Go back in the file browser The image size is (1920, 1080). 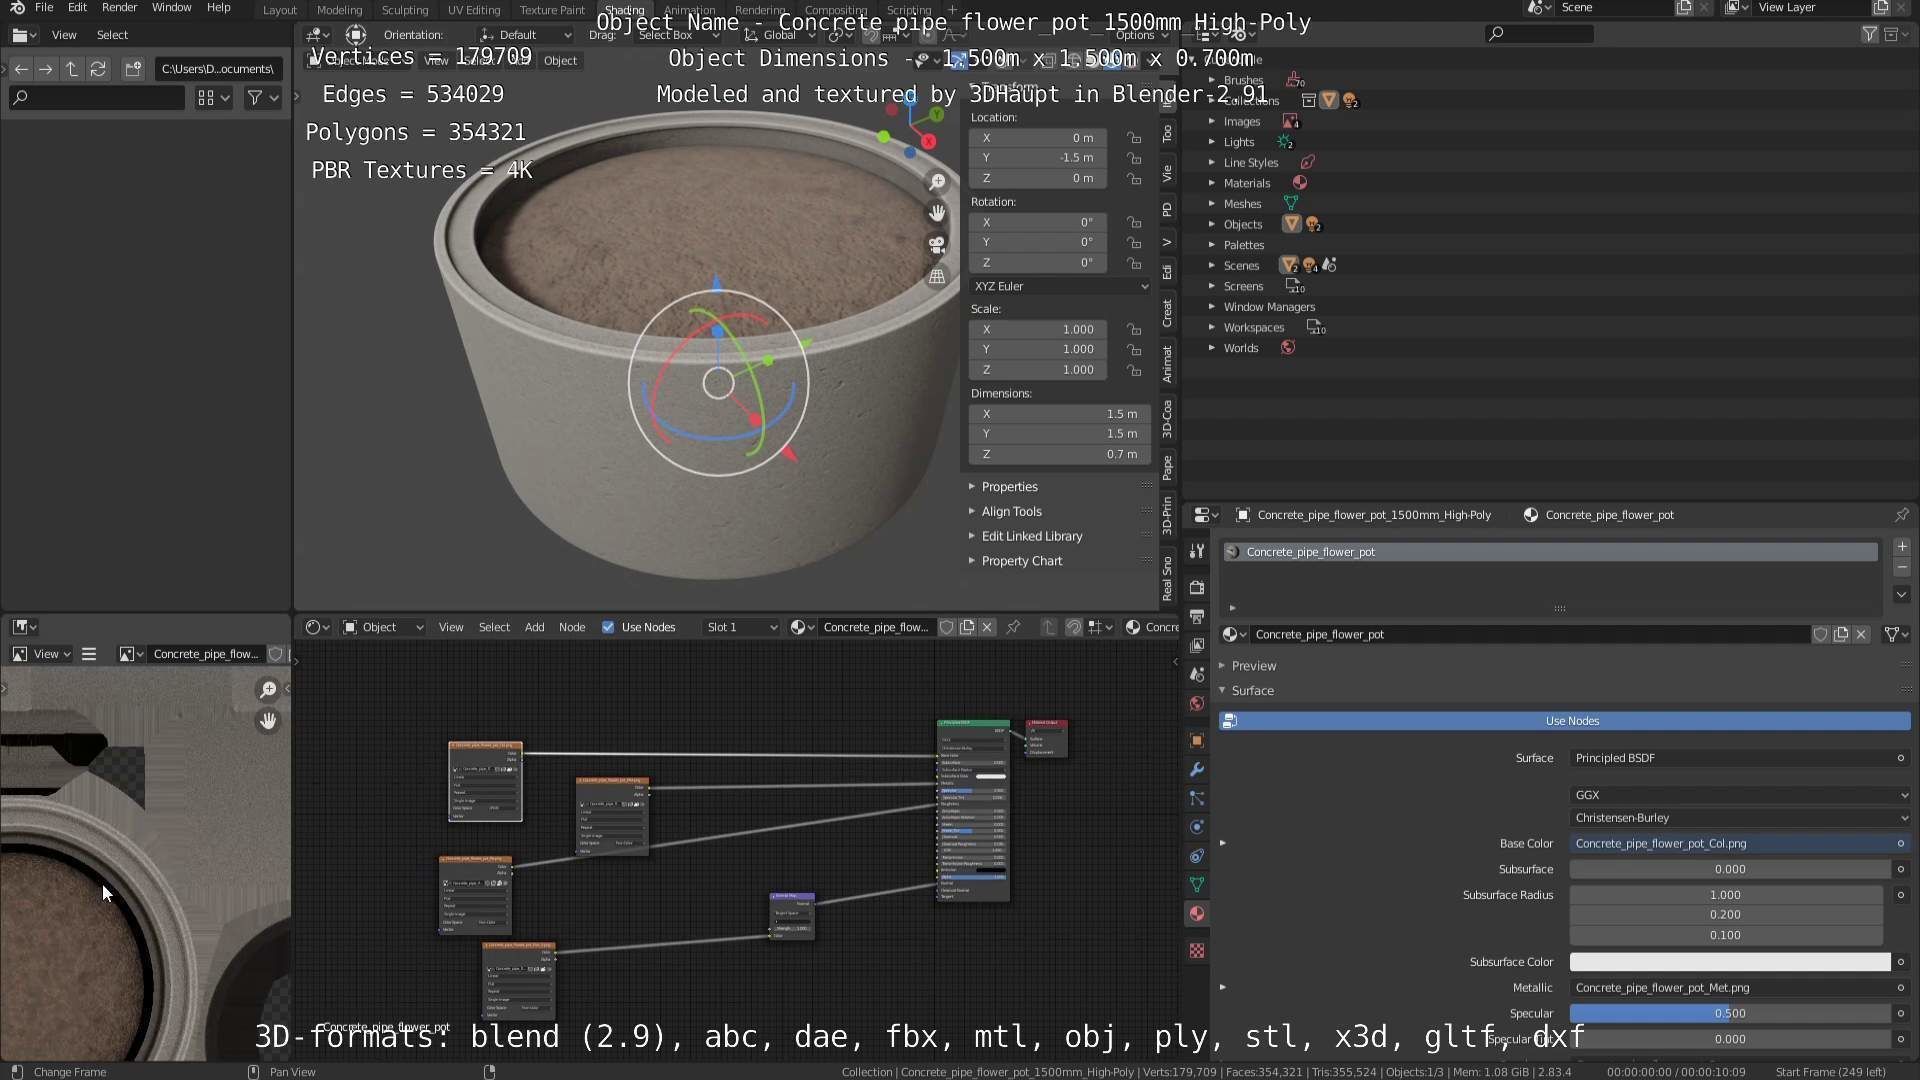pos(21,69)
